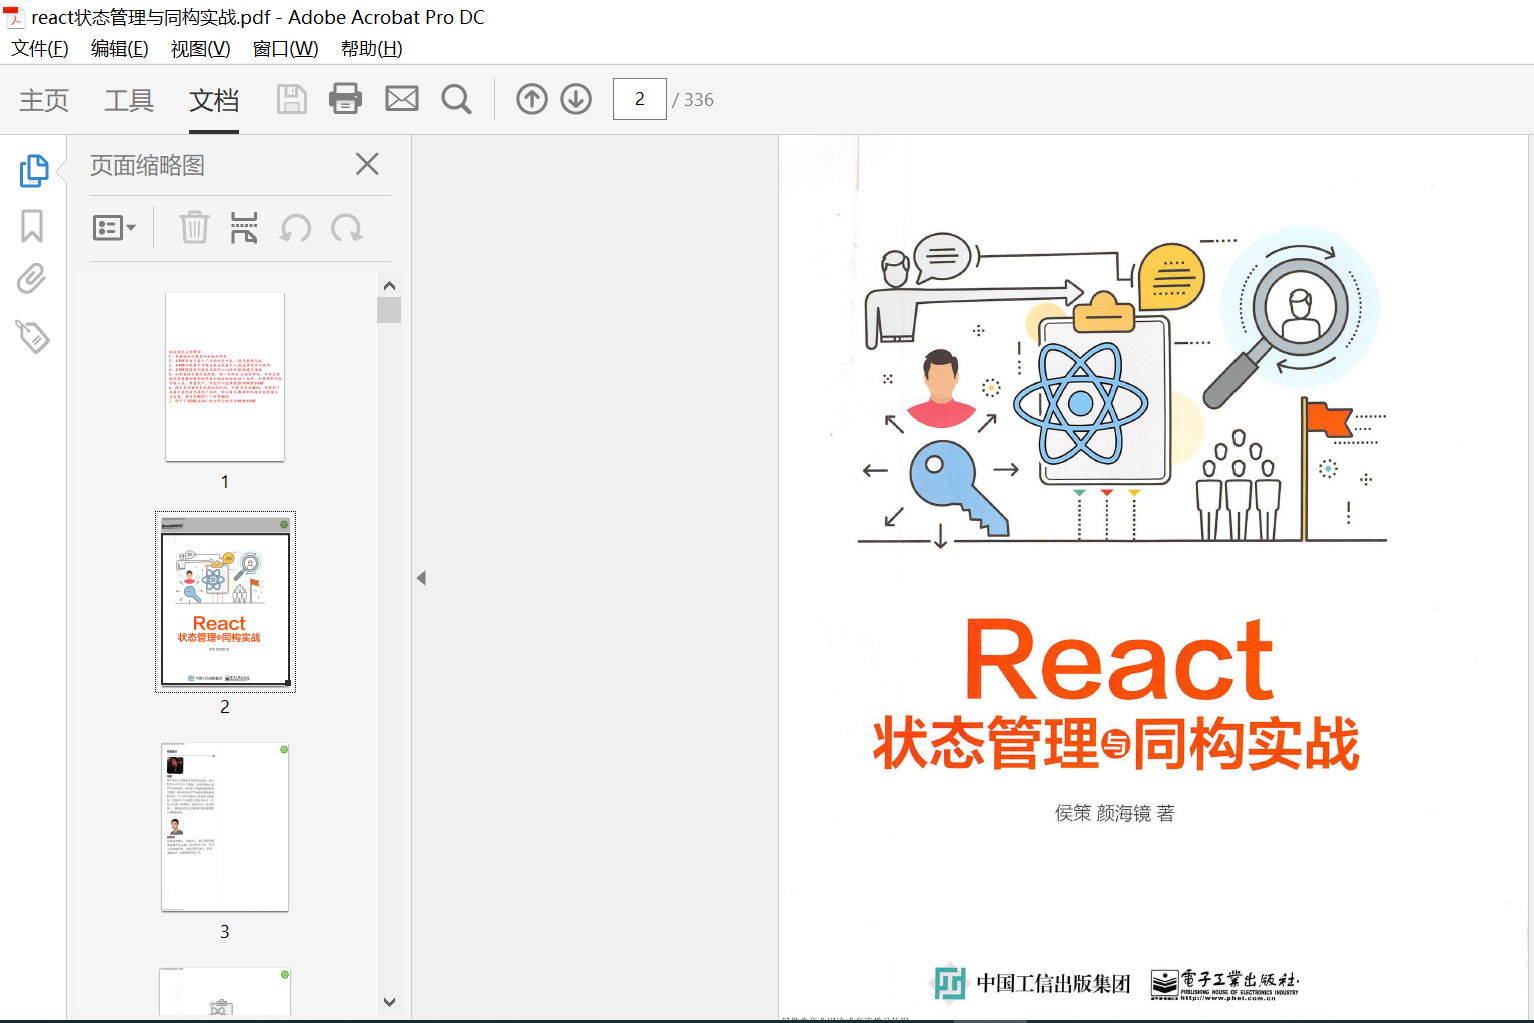Delete selected page with trash icon
Image resolution: width=1534 pixels, height=1023 pixels.
coord(194,228)
